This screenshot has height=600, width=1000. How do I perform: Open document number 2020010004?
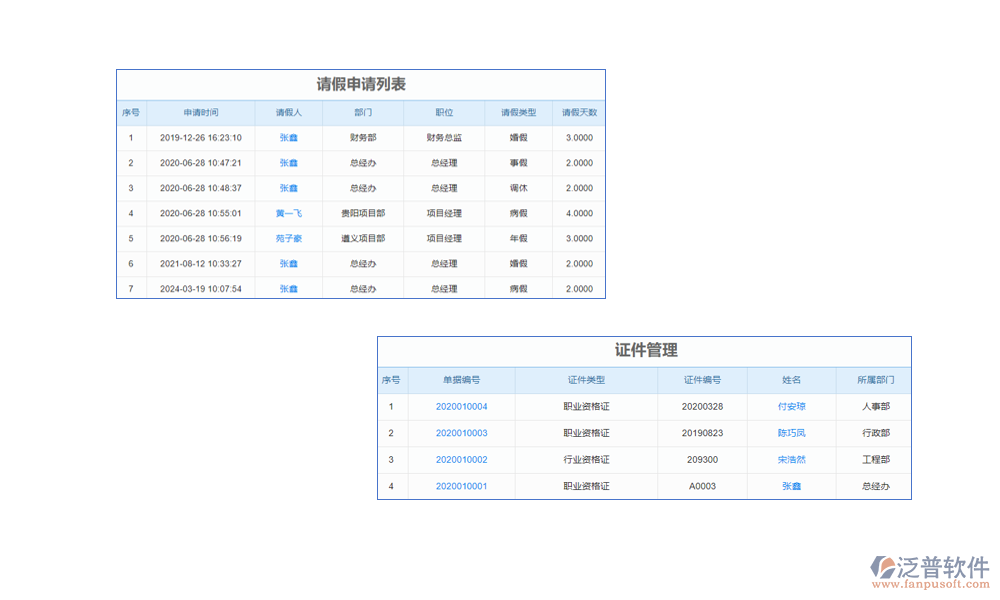461,407
